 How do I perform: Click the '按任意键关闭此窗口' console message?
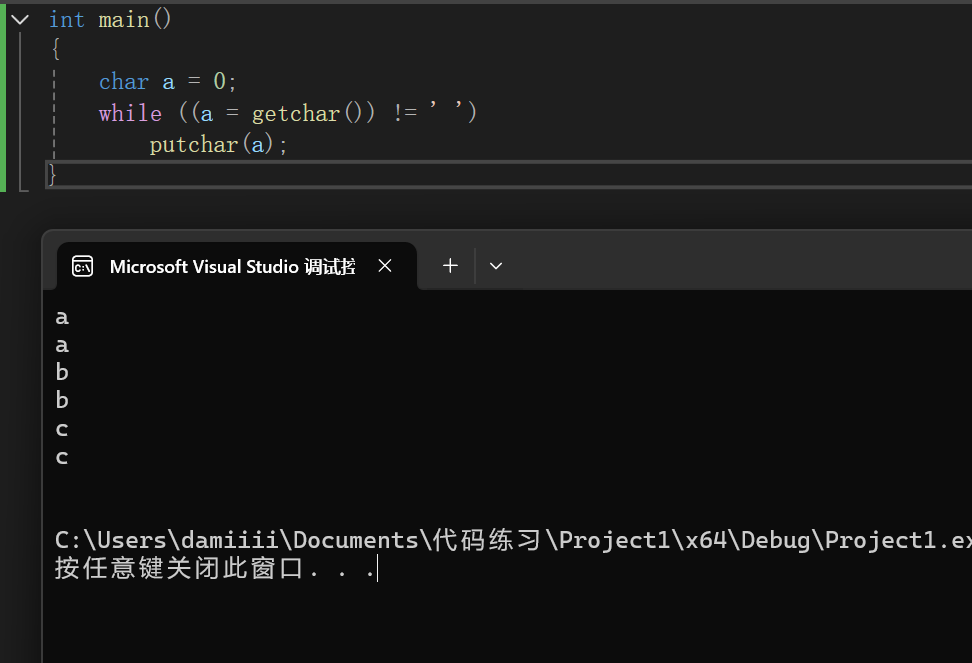216,568
